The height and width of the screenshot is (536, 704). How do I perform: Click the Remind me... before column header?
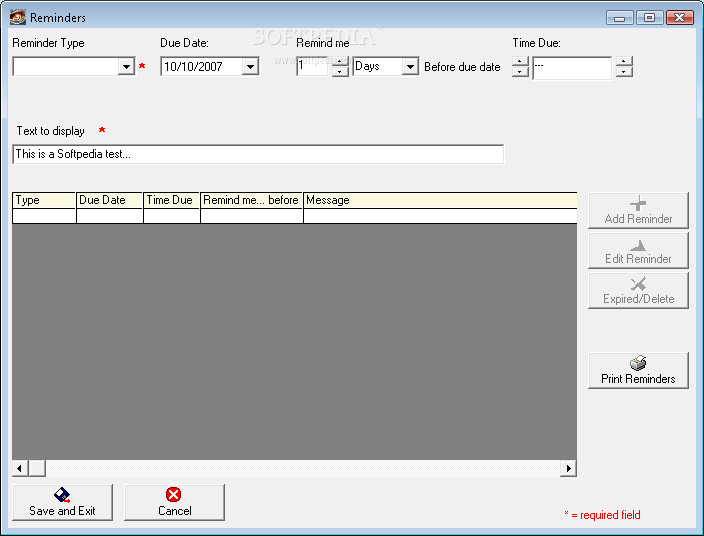[251, 200]
